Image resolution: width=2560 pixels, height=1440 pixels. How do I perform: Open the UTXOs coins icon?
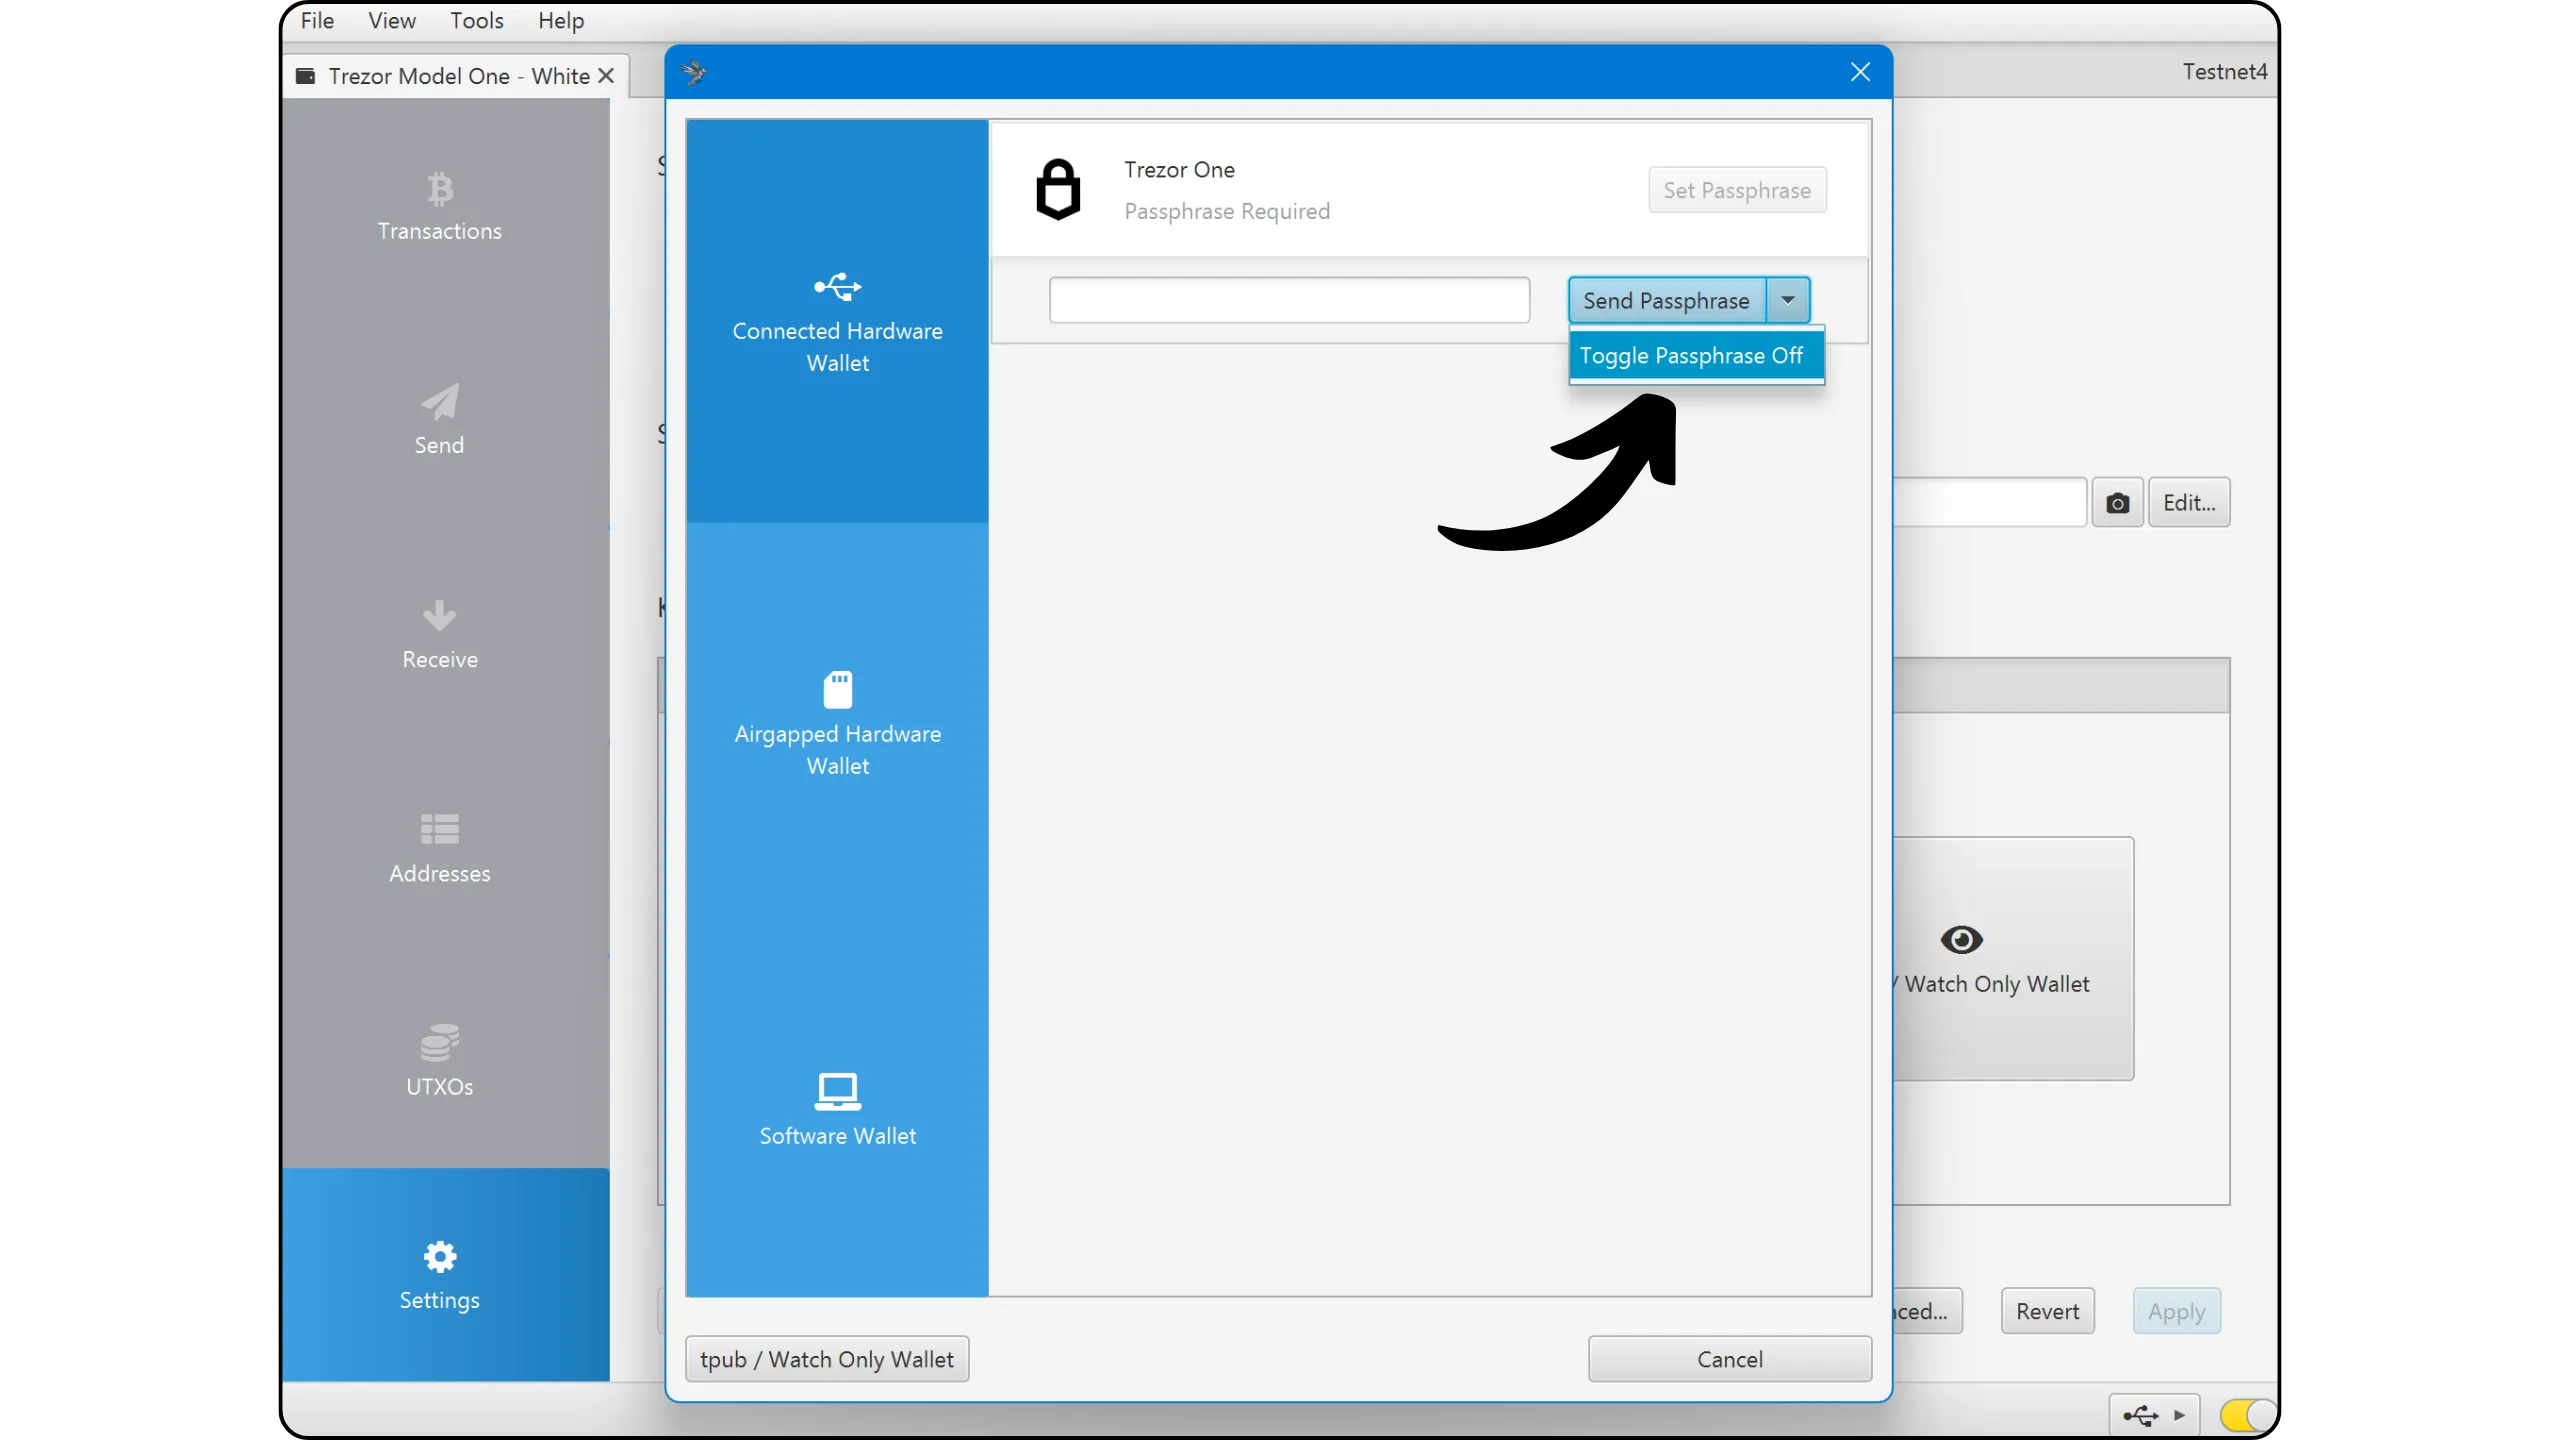(x=439, y=1042)
